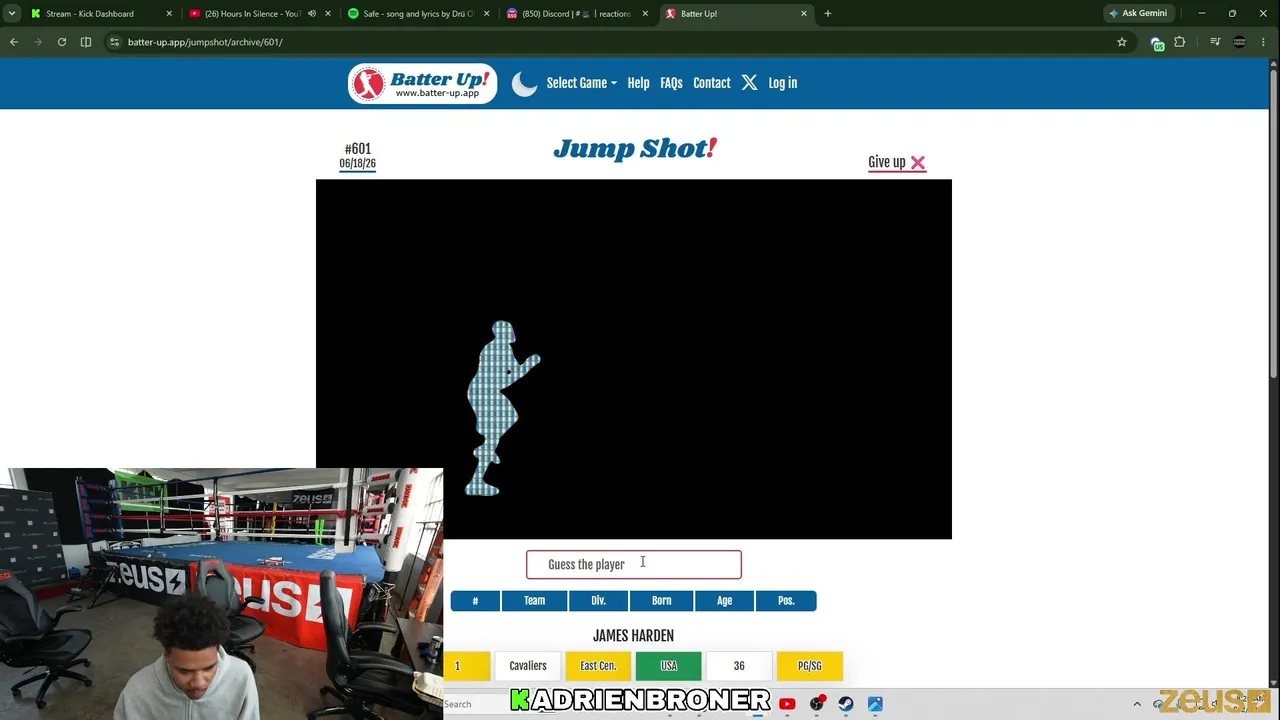Open the Chrome three-dot menu
Image resolution: width=1280 pixels, height=720 pixels.
click(x=1264, y=42)
